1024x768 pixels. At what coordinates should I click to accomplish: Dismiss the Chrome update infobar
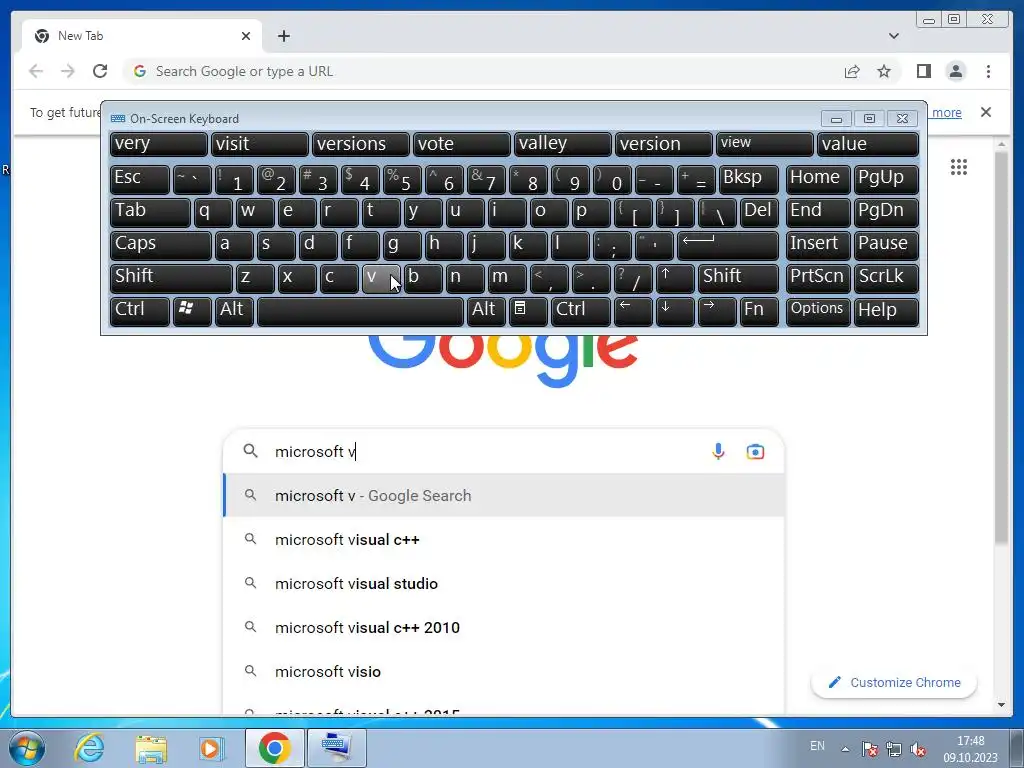point(985,112)
